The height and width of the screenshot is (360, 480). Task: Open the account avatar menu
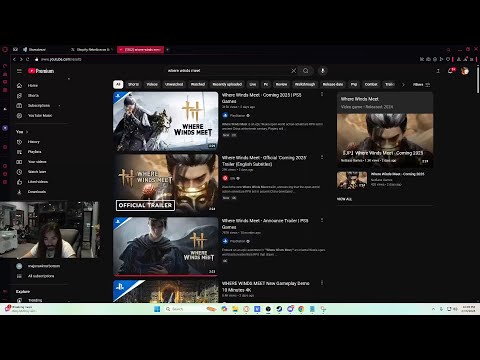tap(465, 71)
